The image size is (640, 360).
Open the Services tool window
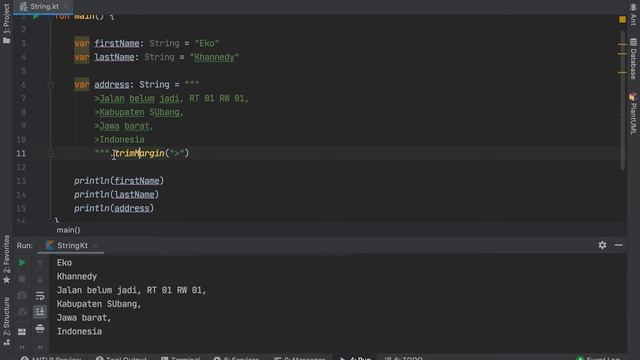[x=237, y=358]
